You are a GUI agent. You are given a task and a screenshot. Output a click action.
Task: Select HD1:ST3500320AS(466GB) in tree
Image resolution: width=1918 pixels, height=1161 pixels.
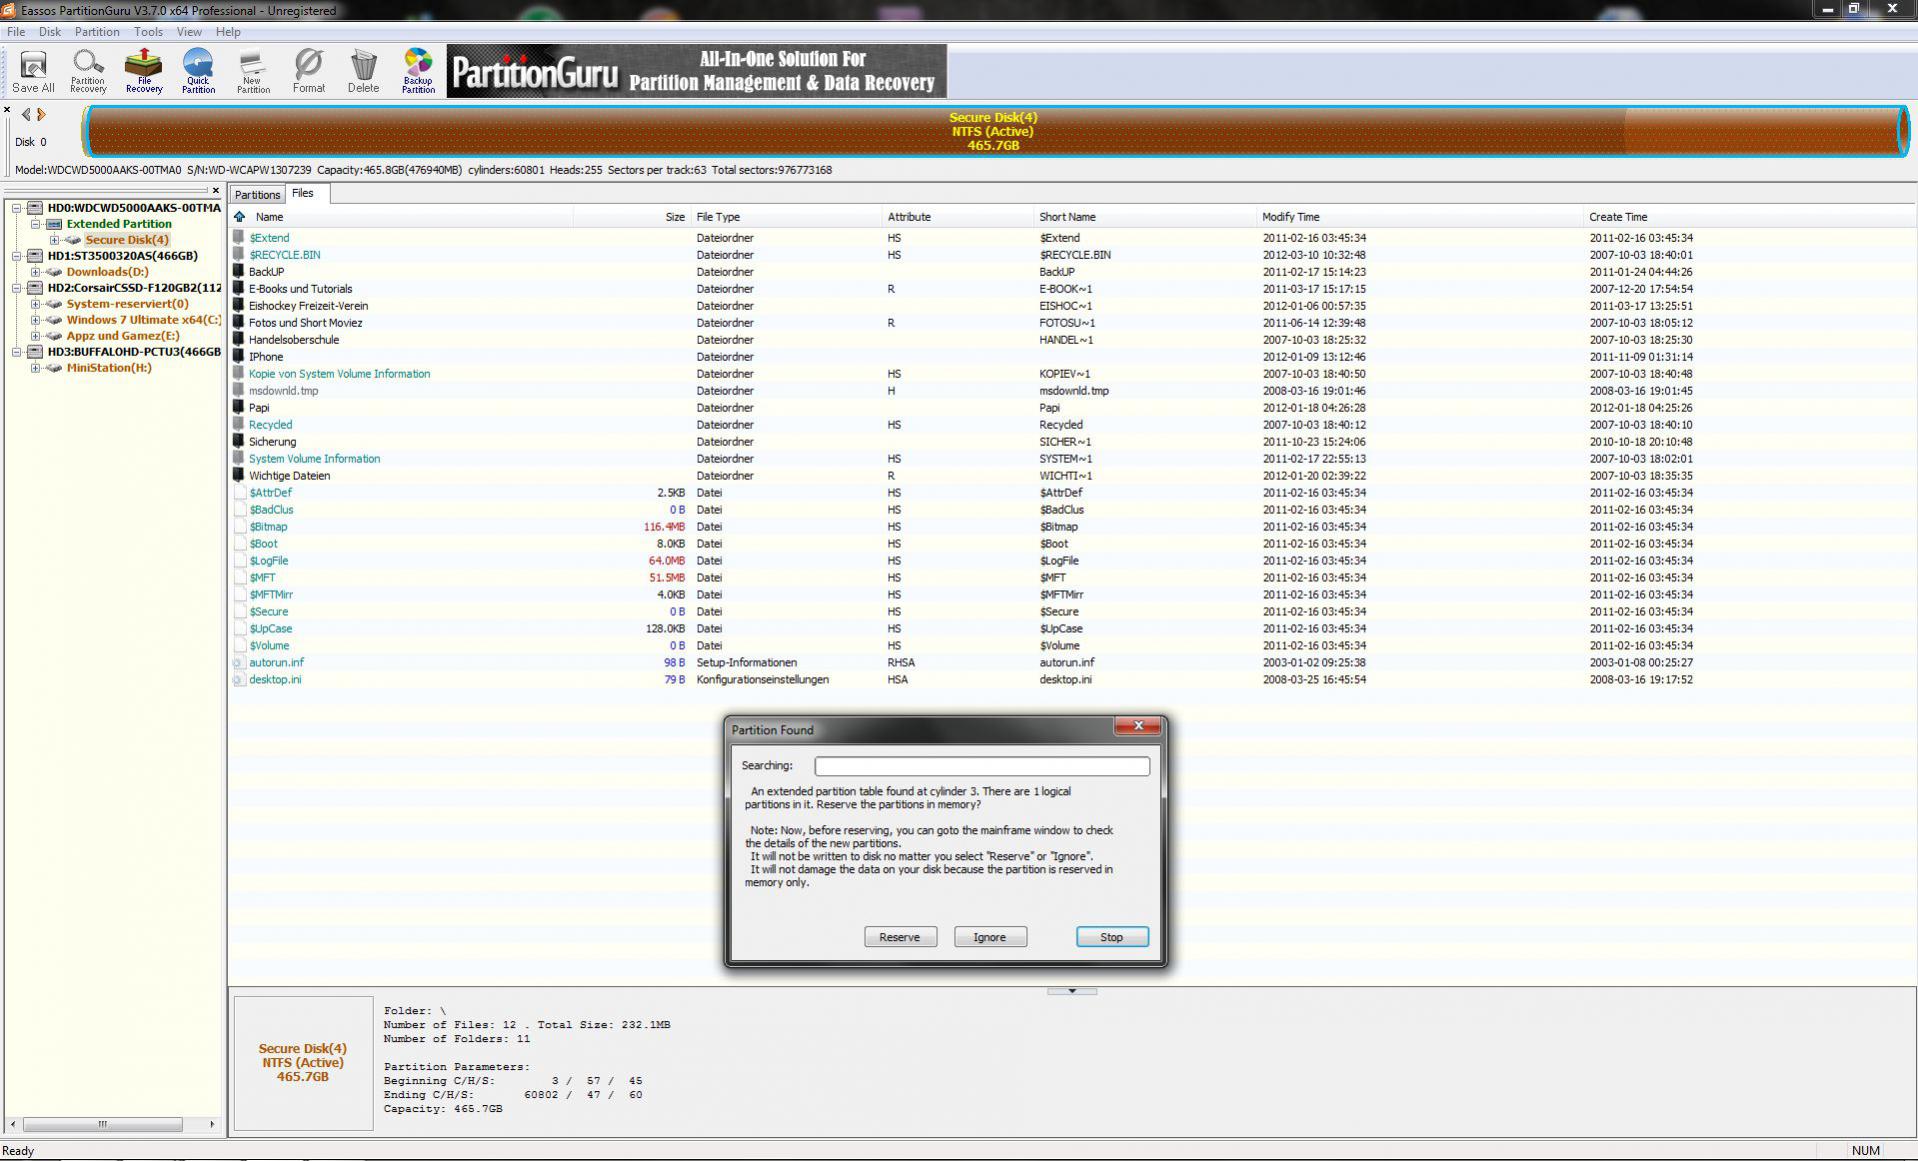click(123, 256)
